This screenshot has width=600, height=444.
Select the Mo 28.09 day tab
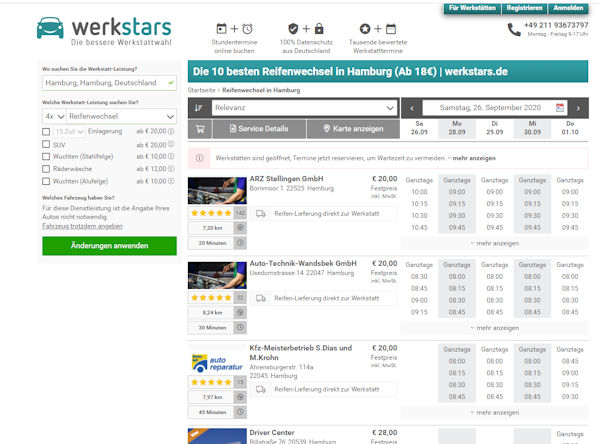click(457, 128)
